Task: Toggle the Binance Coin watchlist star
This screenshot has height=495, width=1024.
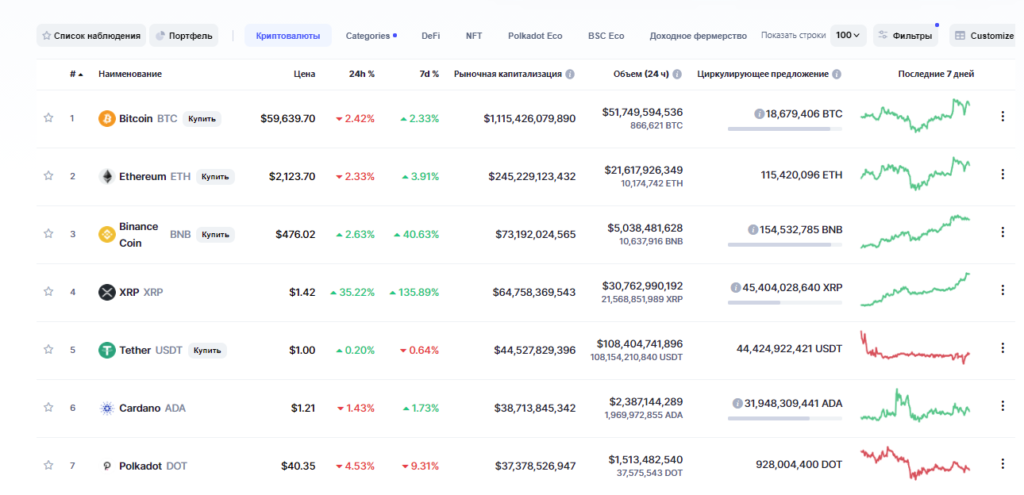Action: pyautogui.click(x=48, y=234)
